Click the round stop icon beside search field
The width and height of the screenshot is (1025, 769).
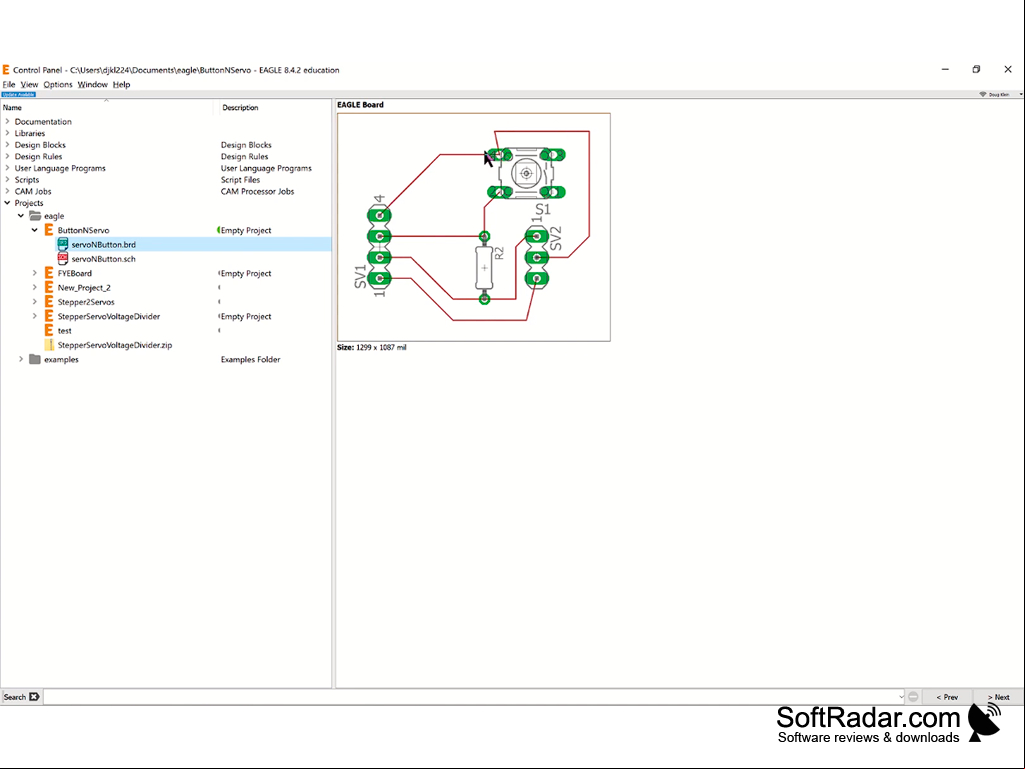[913, 697]
